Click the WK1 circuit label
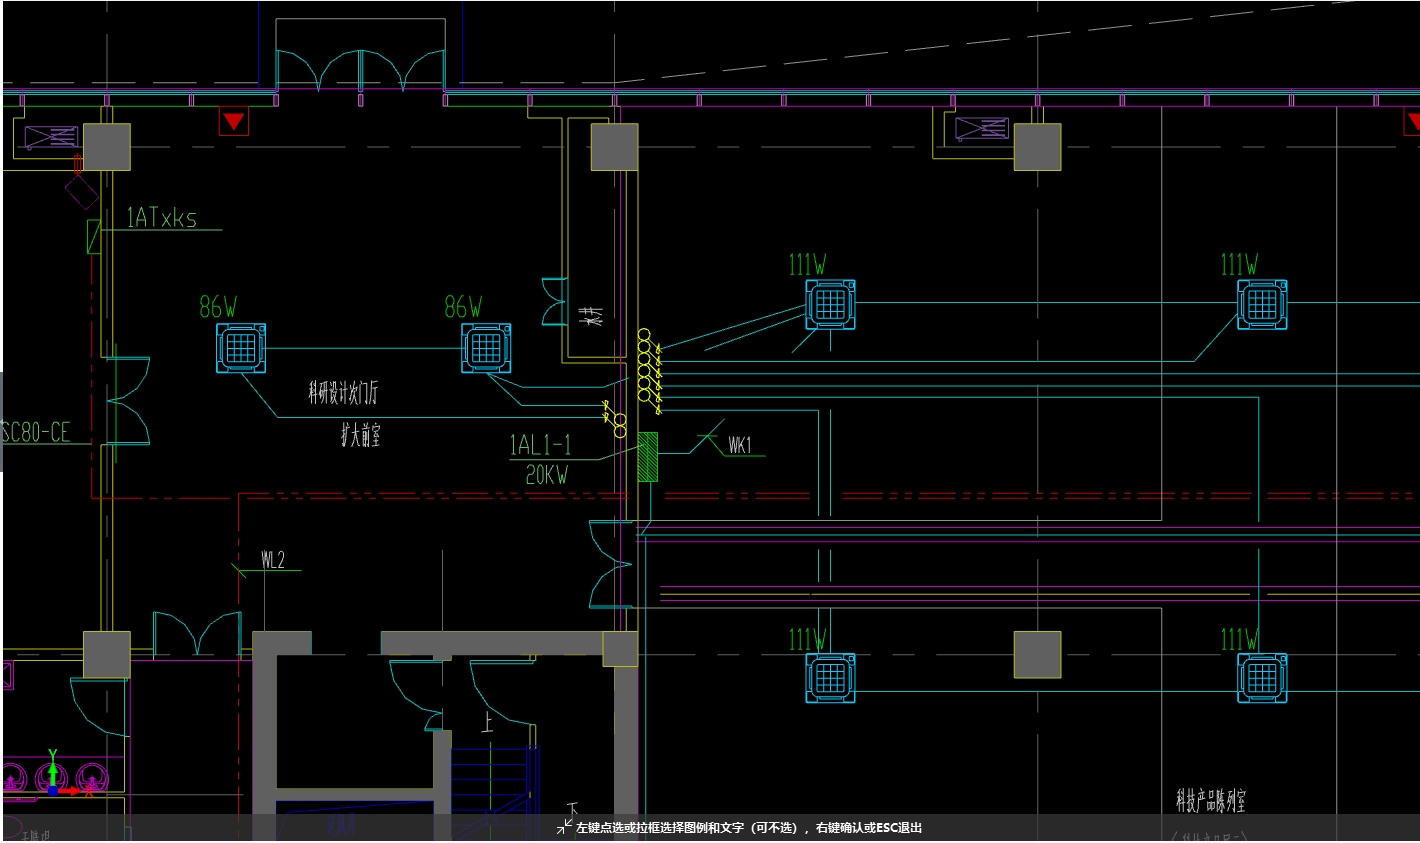The width and height of the screenshot is (1420, 843). (x=740, y=445)
